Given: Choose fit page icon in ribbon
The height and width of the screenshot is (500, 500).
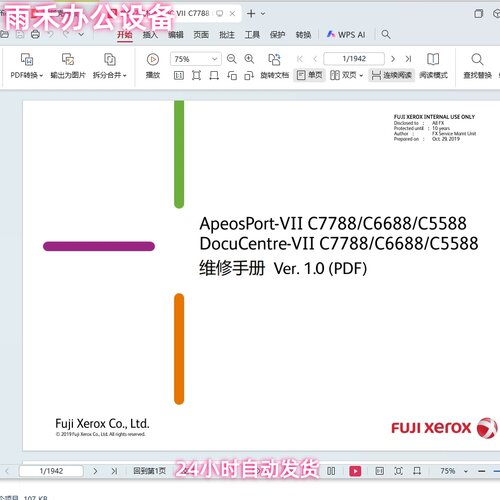Looking at the screenshot, I should 196,76.
